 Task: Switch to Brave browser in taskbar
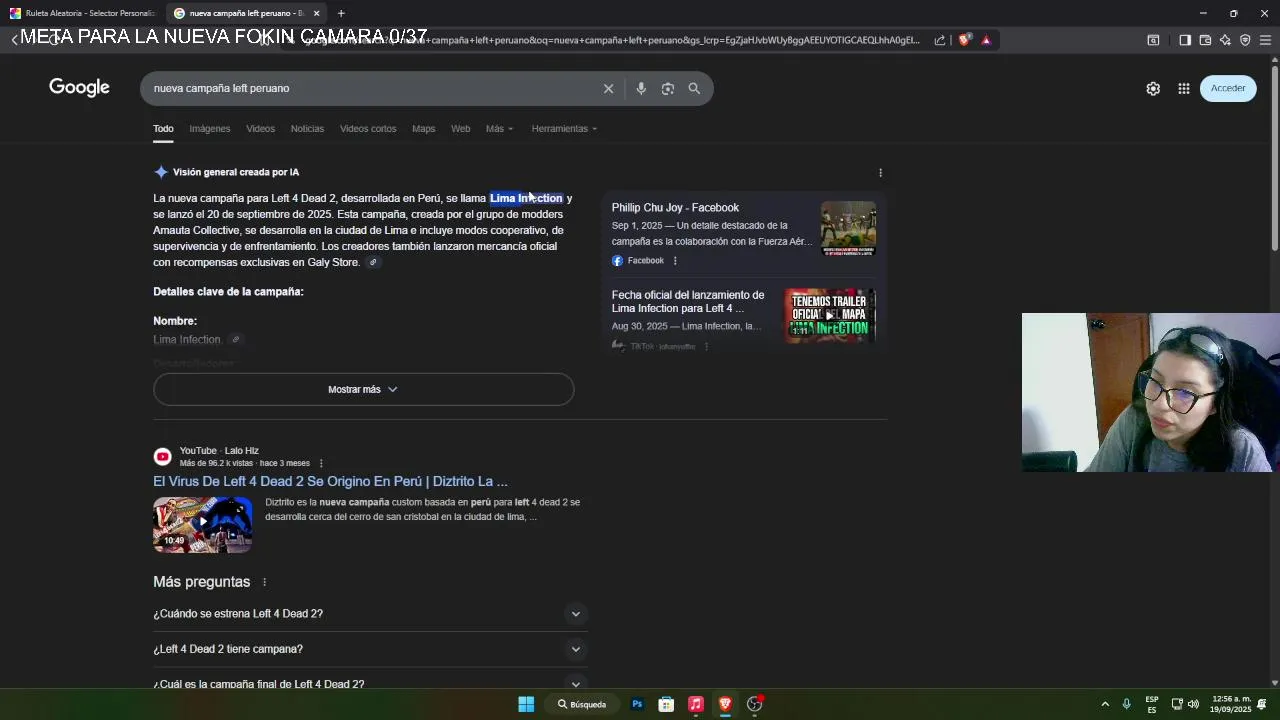tap(725, 704)
